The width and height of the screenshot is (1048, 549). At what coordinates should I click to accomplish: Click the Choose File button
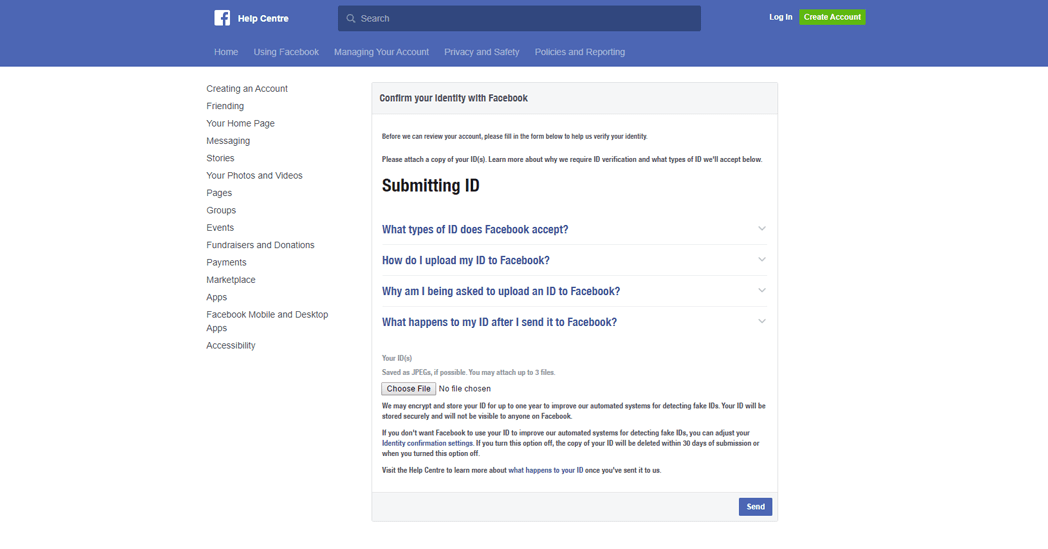click(408, 389)
